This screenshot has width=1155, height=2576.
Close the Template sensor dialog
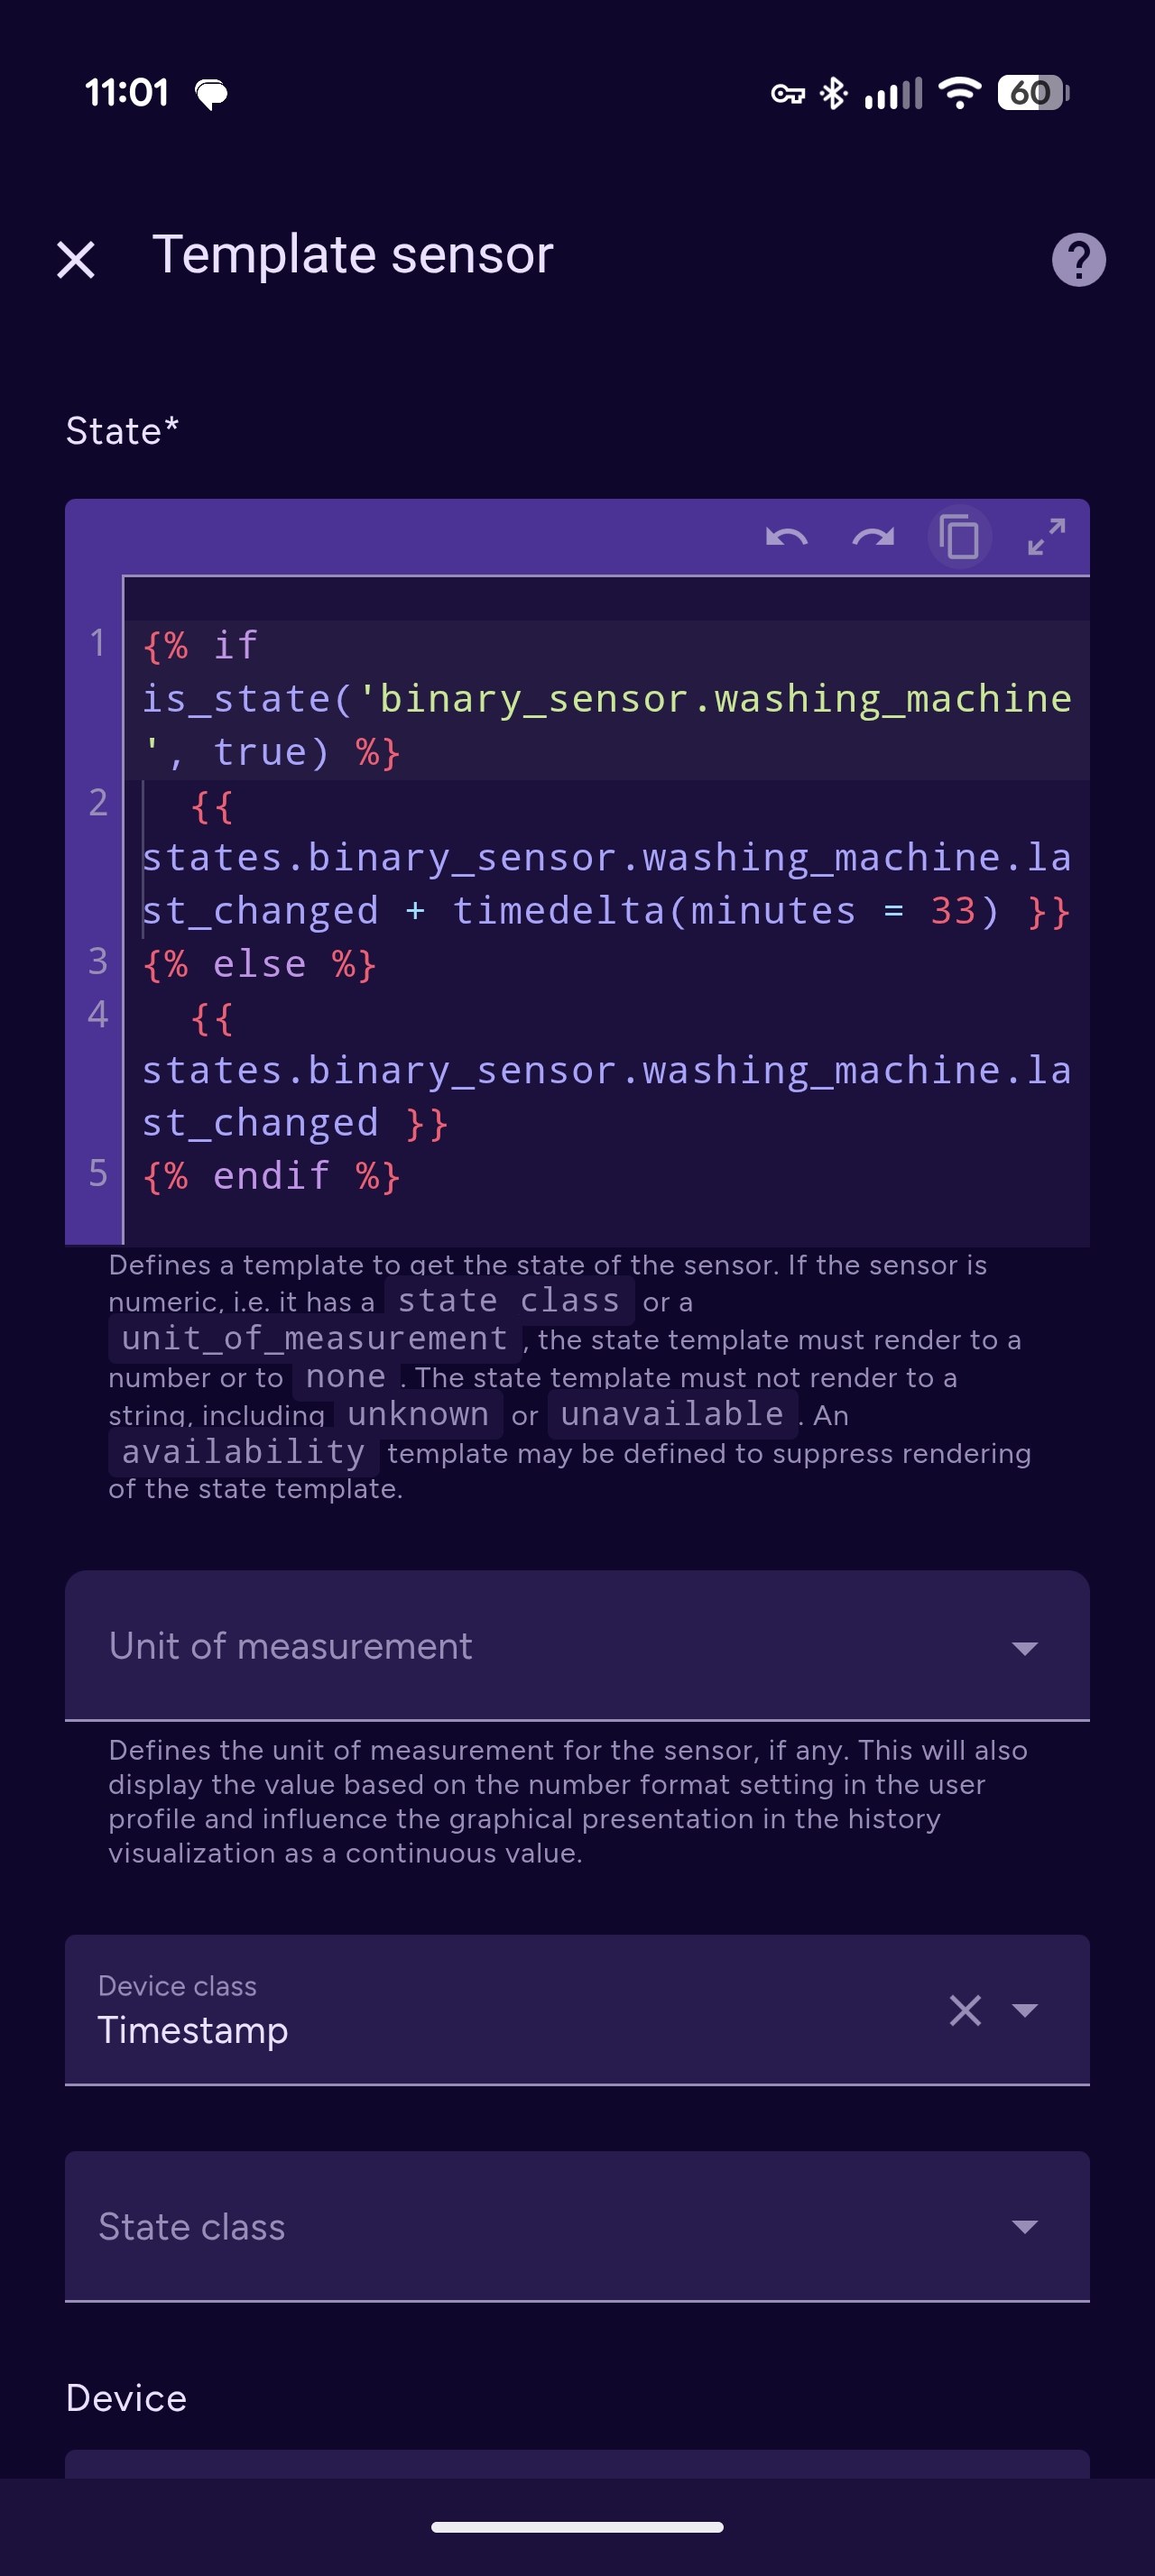click(x=76, y=260)
